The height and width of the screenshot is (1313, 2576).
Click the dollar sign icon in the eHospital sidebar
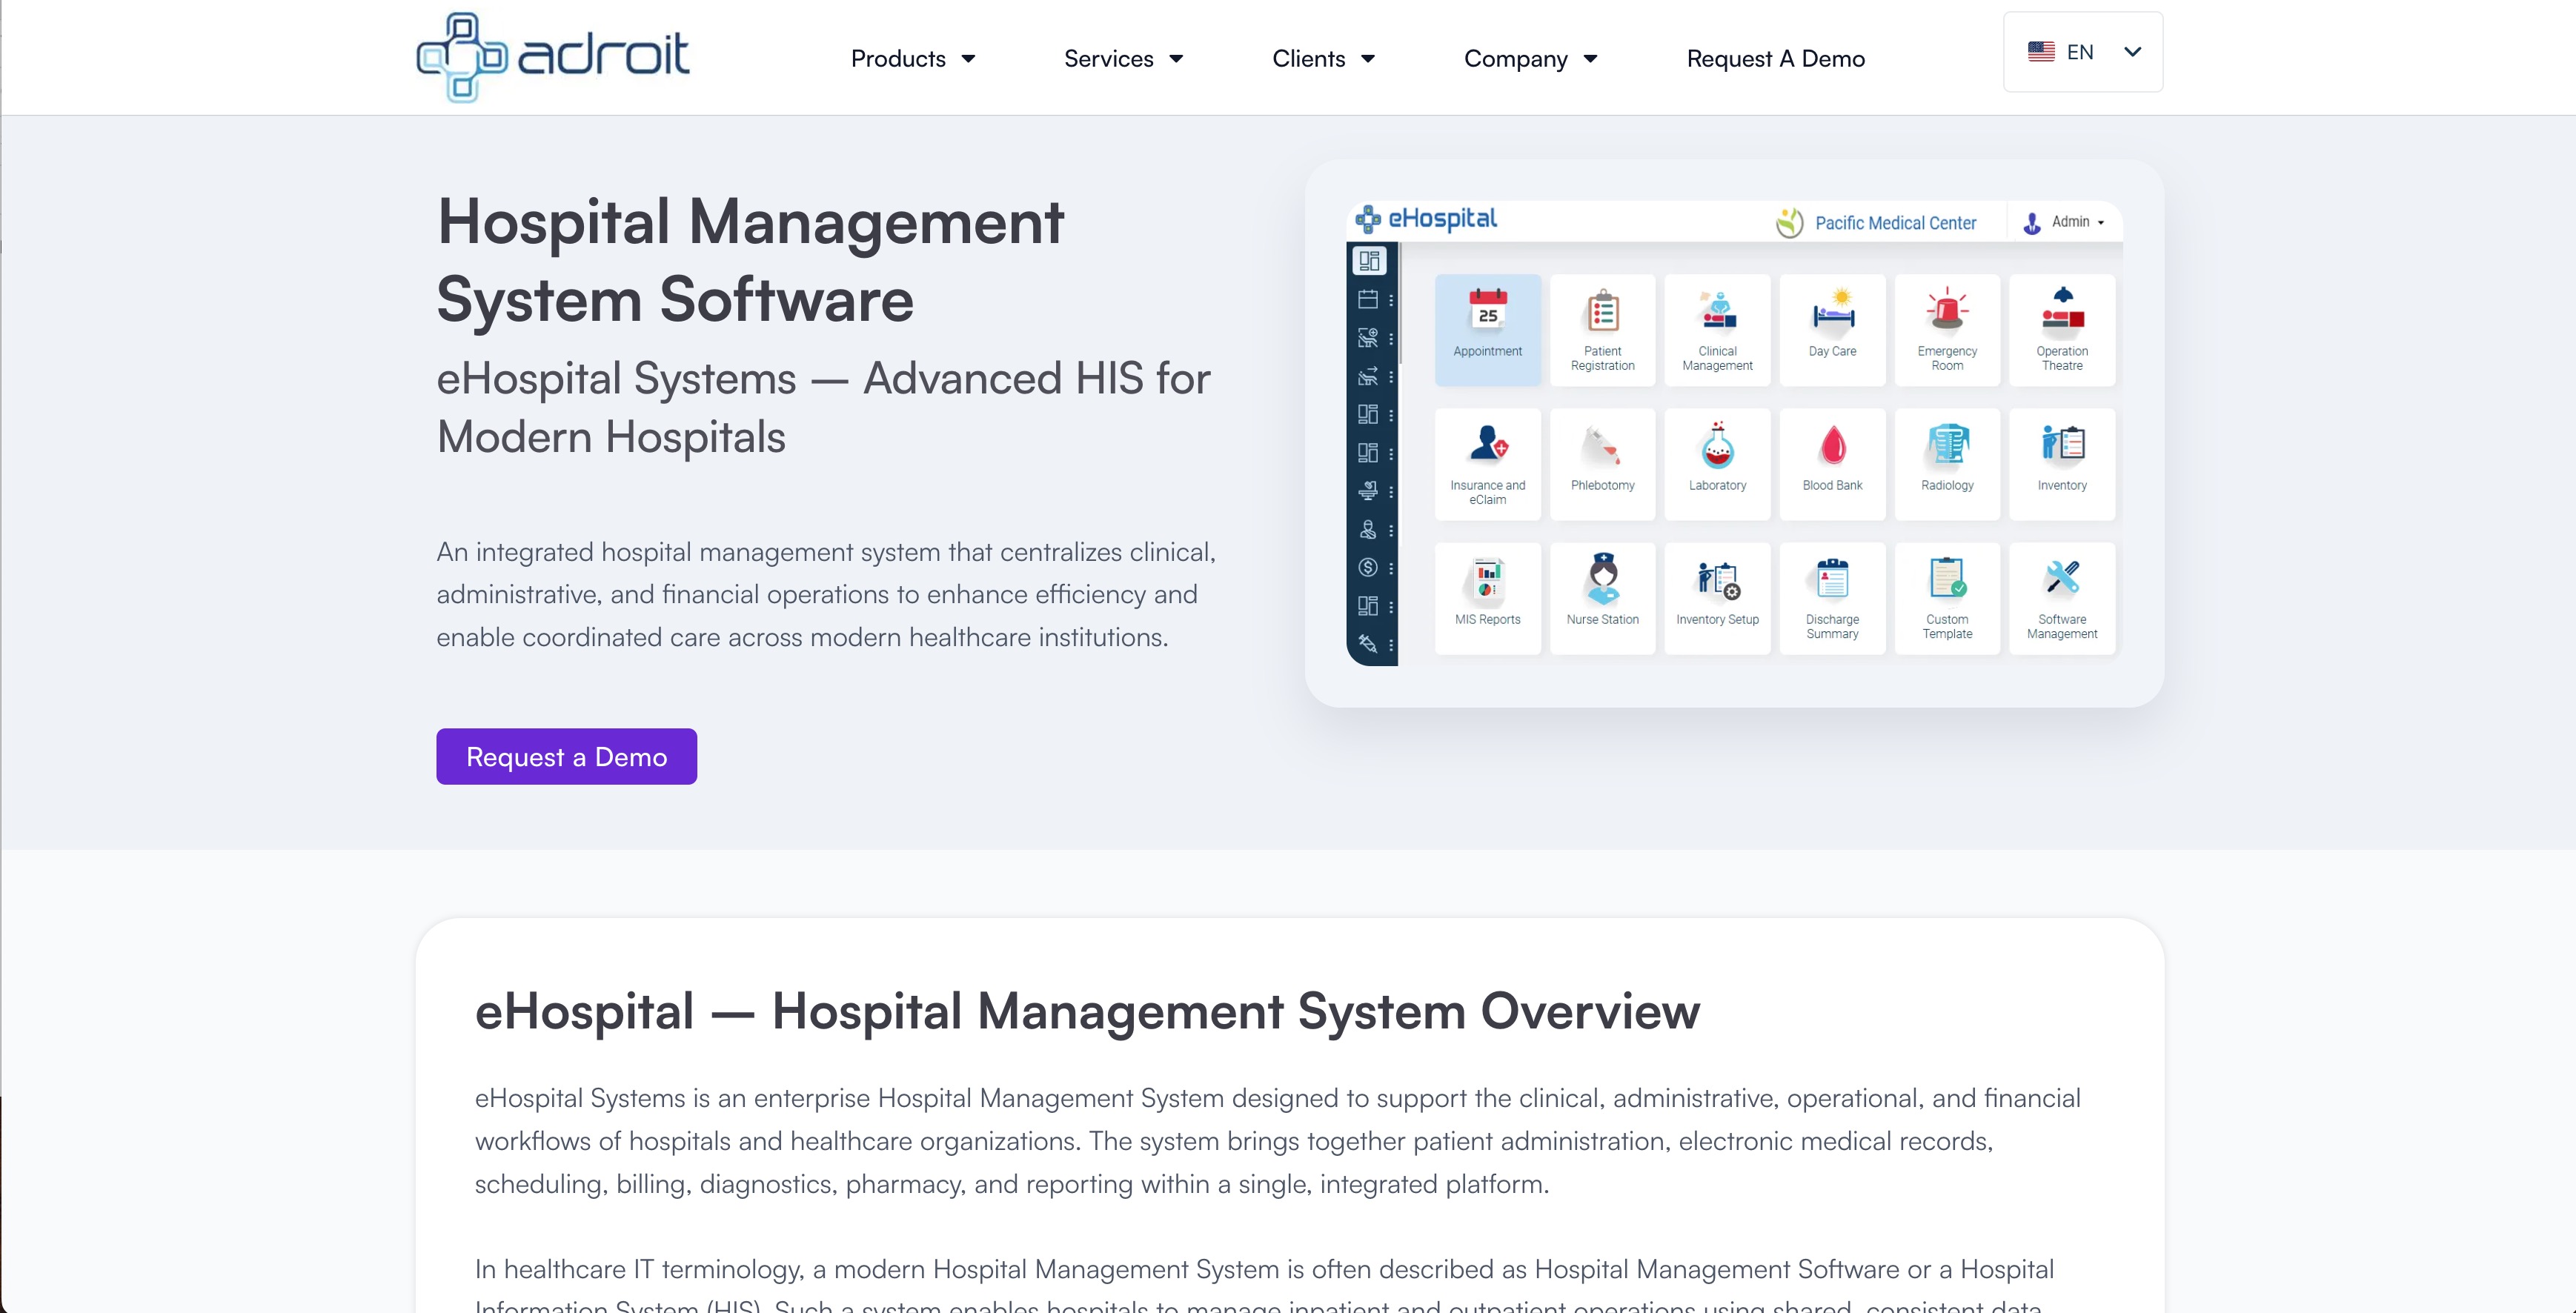[x=1368, y=567]
